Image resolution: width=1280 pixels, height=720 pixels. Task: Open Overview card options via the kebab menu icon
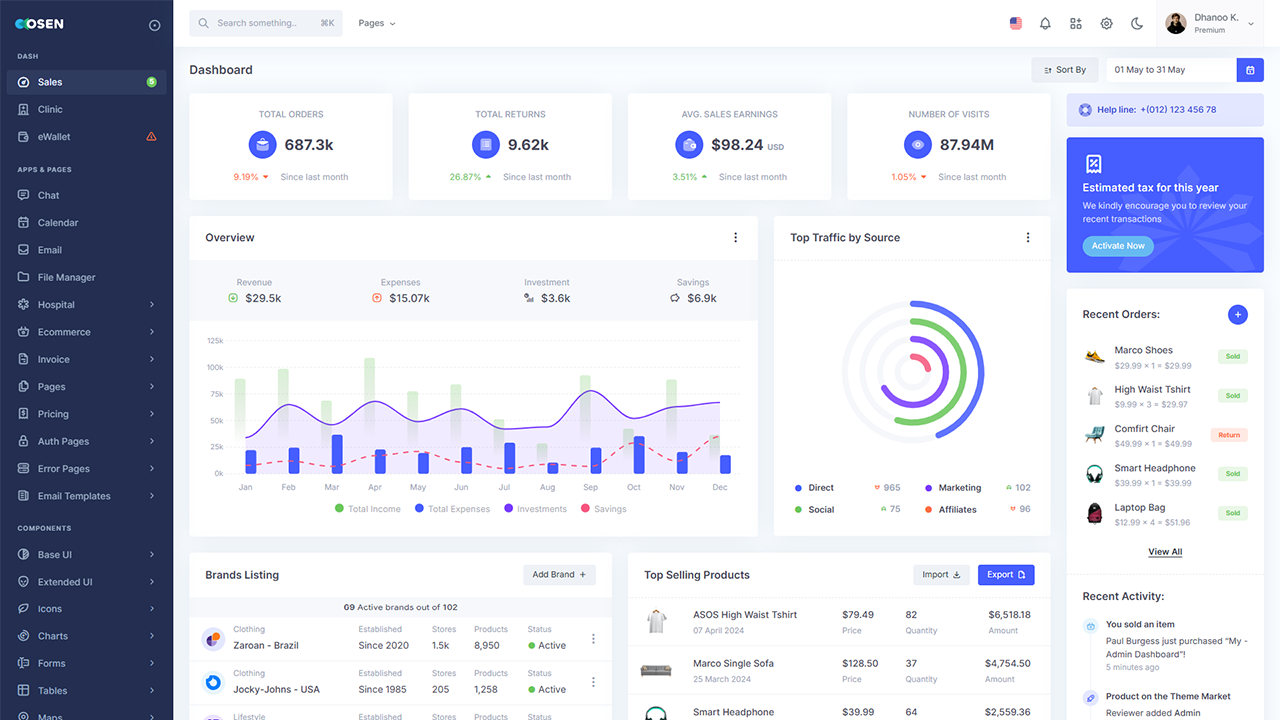pyautogui.click(x=735, y=237)
